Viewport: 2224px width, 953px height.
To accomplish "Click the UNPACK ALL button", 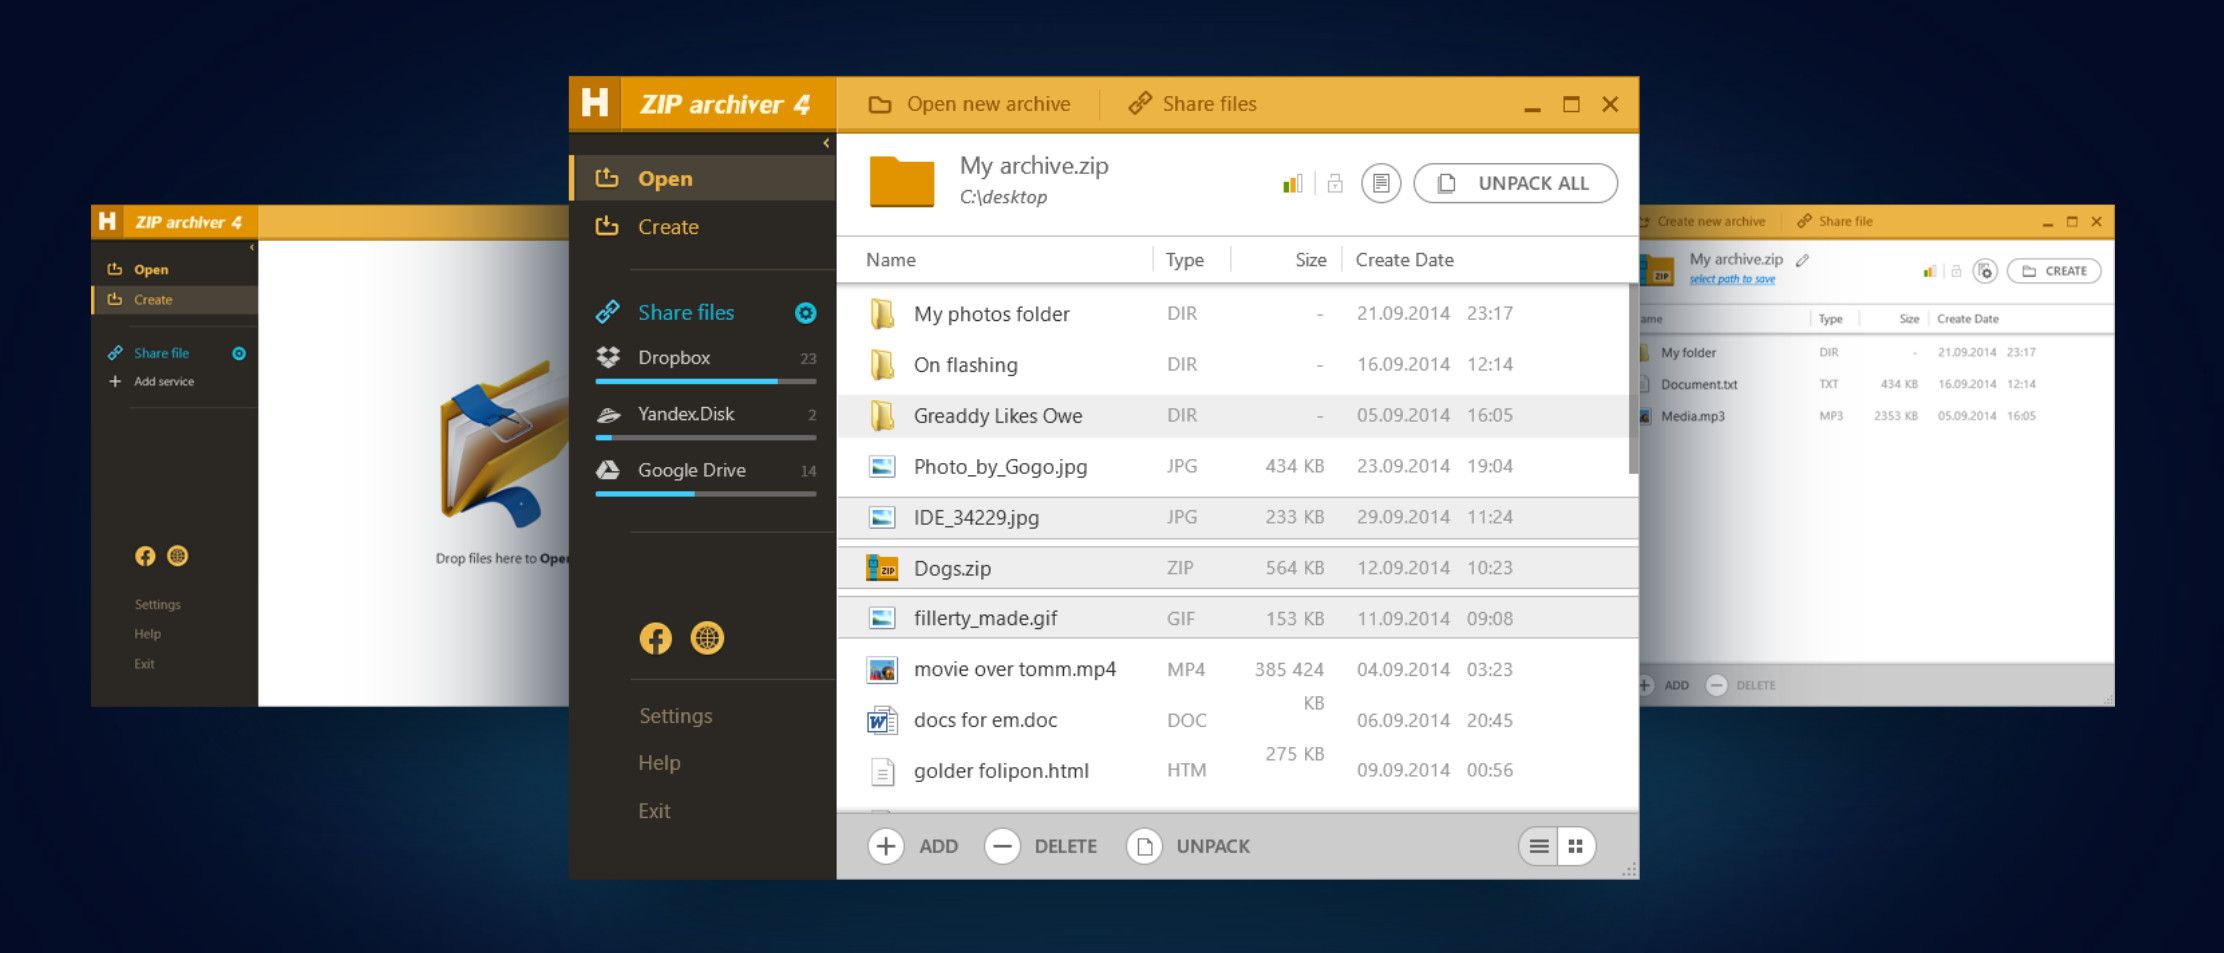I will coord(1515,183).
